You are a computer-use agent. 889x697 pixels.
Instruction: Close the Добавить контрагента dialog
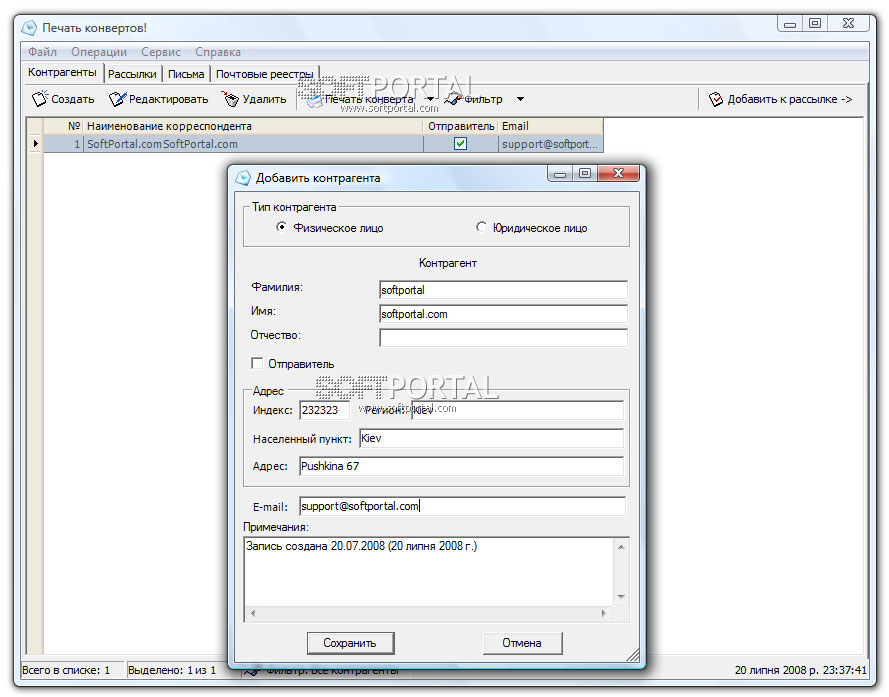[x=618, y=173]
